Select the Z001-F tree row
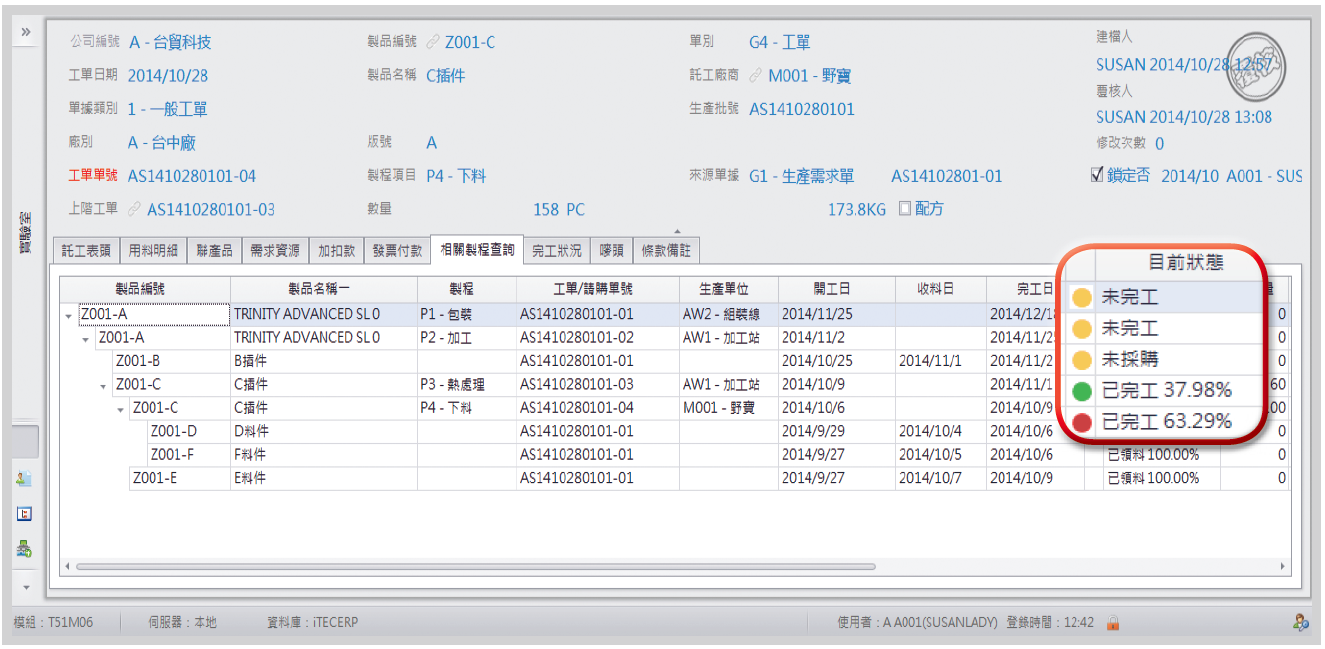 pos(173,454)
